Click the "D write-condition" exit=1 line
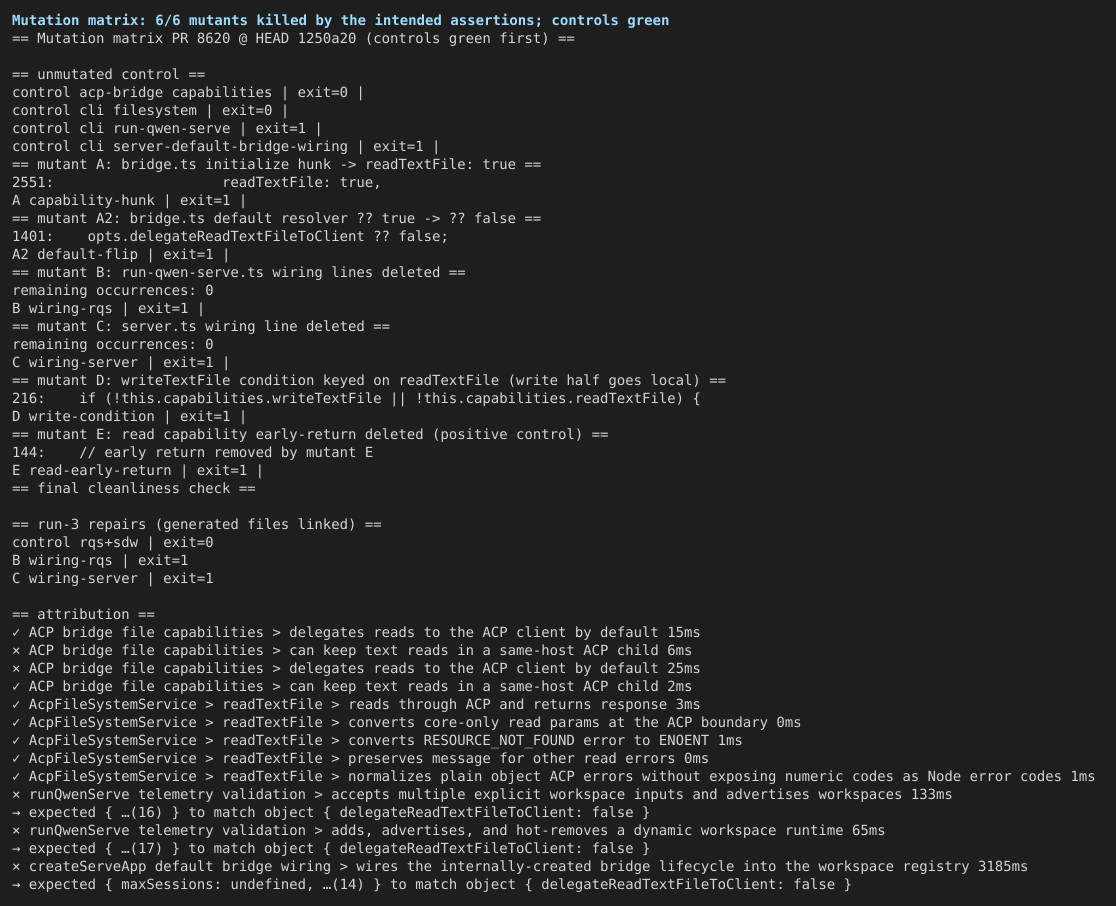Screen dimensions: 1116x906 click(129, 416)
